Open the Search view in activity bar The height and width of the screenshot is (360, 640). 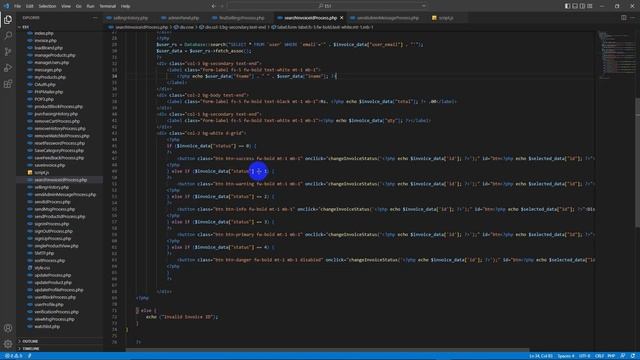[x=8, y=36]
